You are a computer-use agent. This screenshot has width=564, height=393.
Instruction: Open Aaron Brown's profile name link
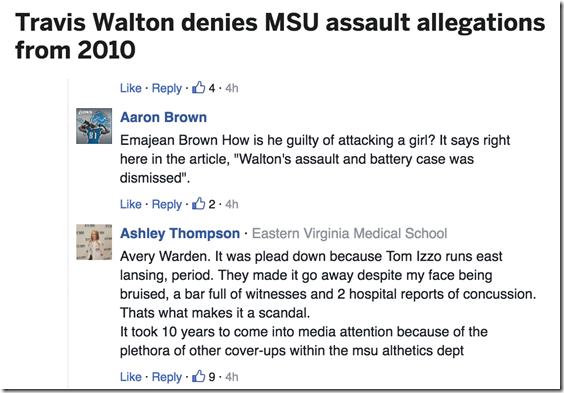pyautogui.click(x=163, y=117)
